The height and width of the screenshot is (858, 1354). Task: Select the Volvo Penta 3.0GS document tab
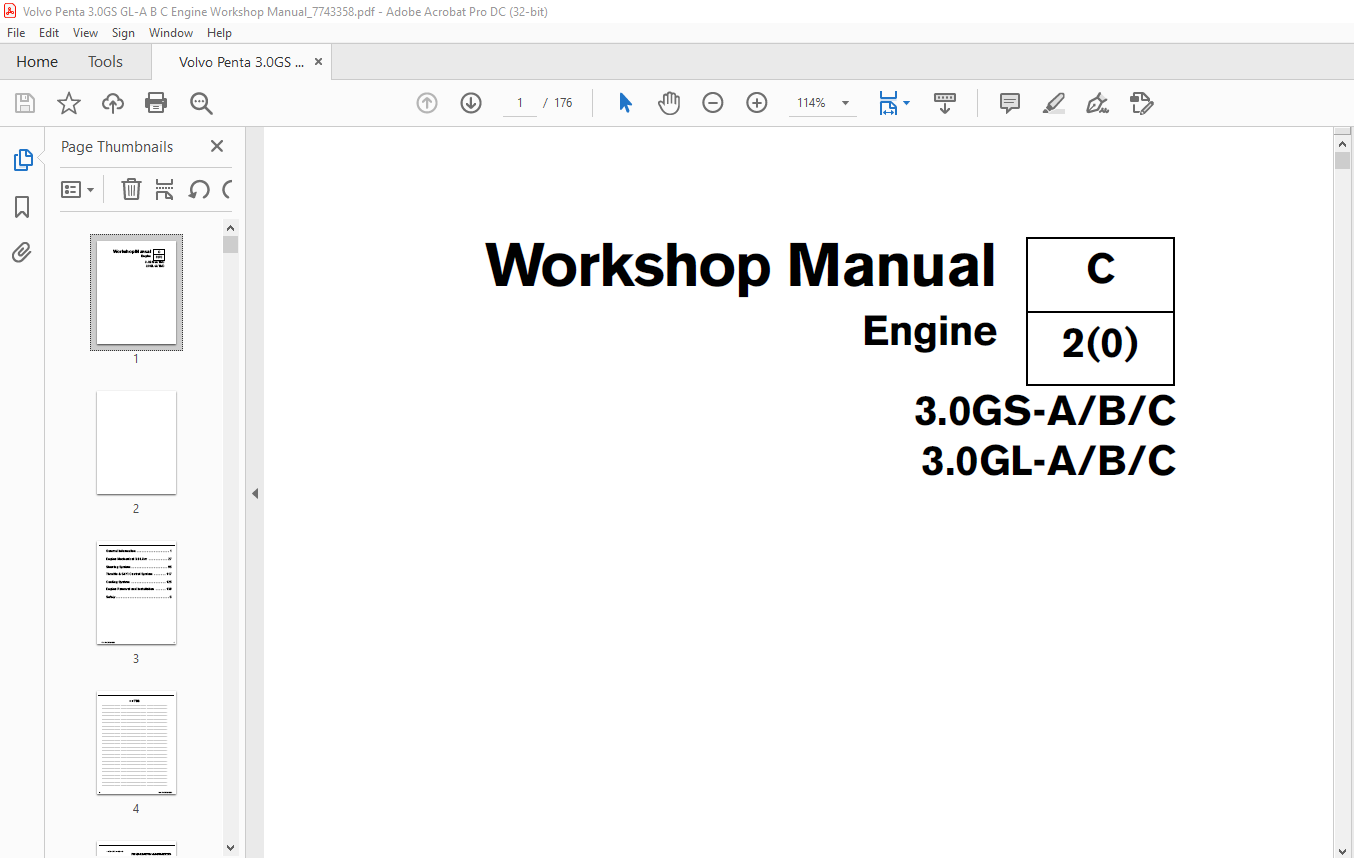click(241, 62)
